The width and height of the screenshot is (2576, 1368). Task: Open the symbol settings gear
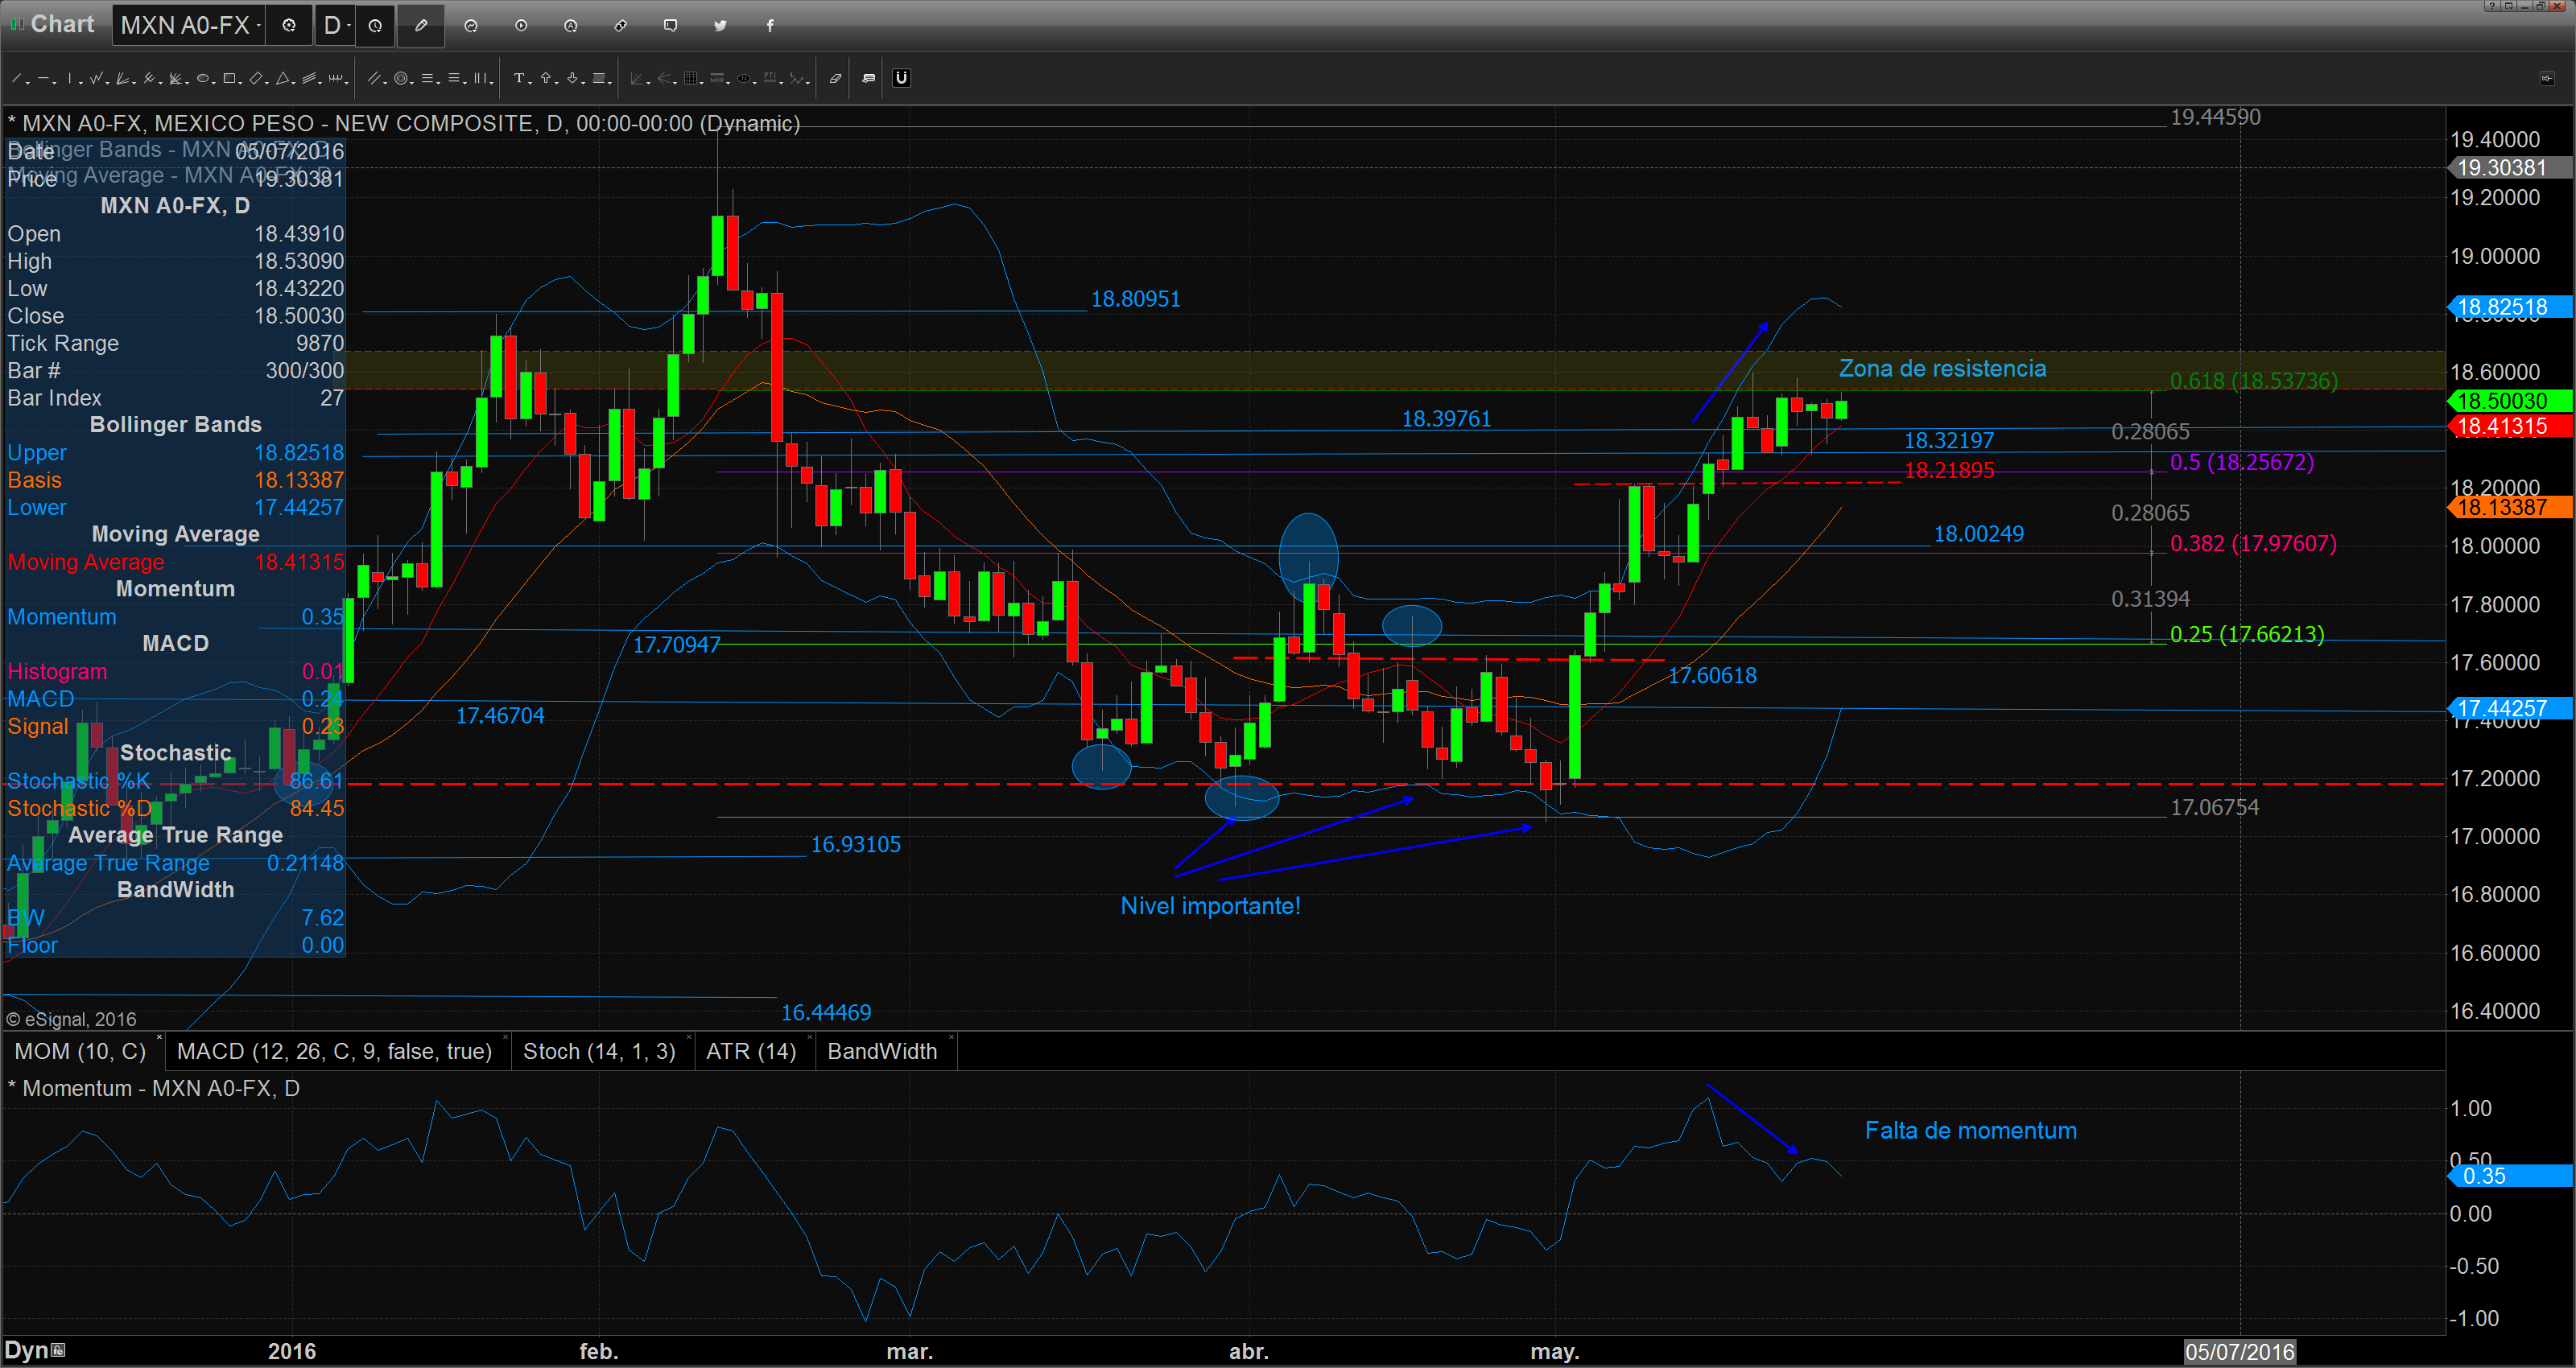289,25
